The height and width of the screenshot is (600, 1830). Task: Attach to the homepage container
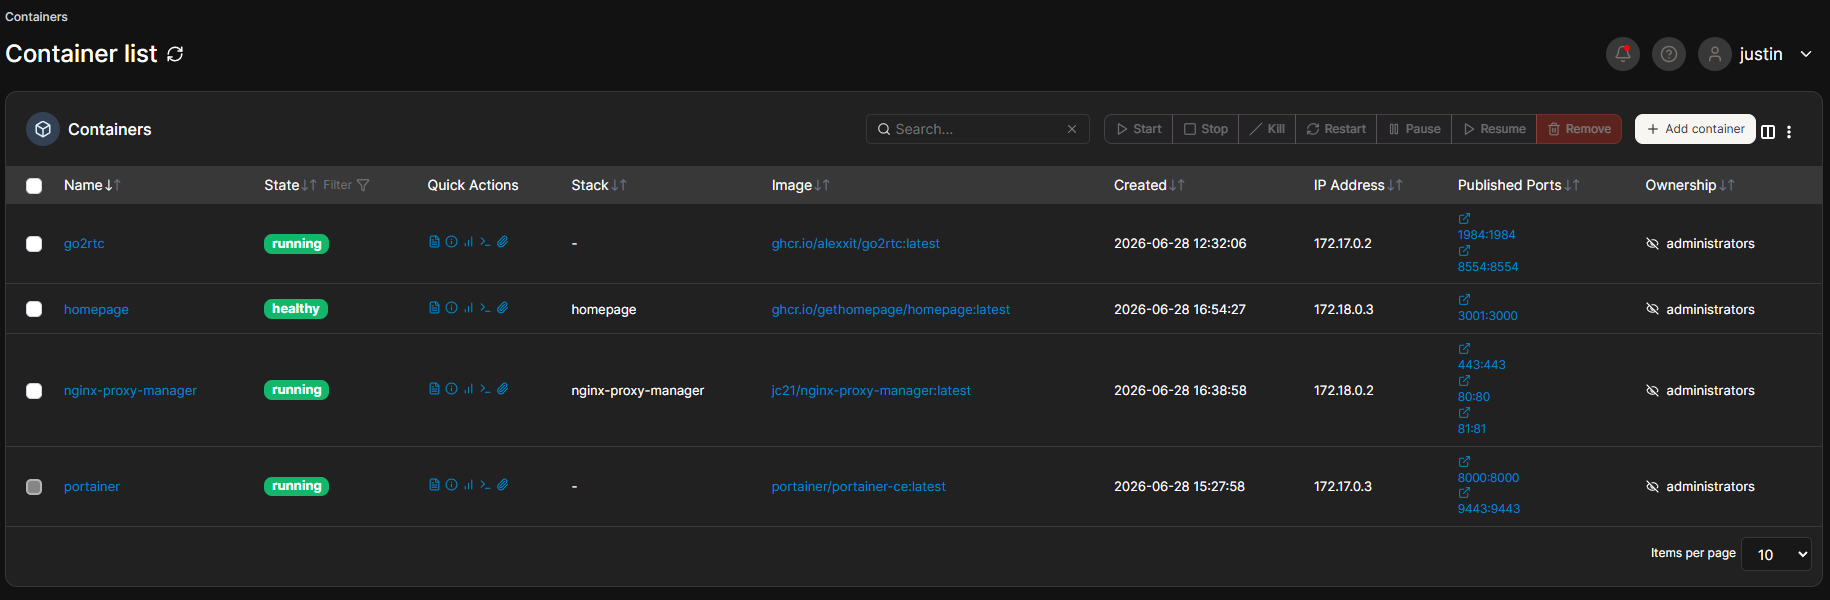tap(502, 308)
